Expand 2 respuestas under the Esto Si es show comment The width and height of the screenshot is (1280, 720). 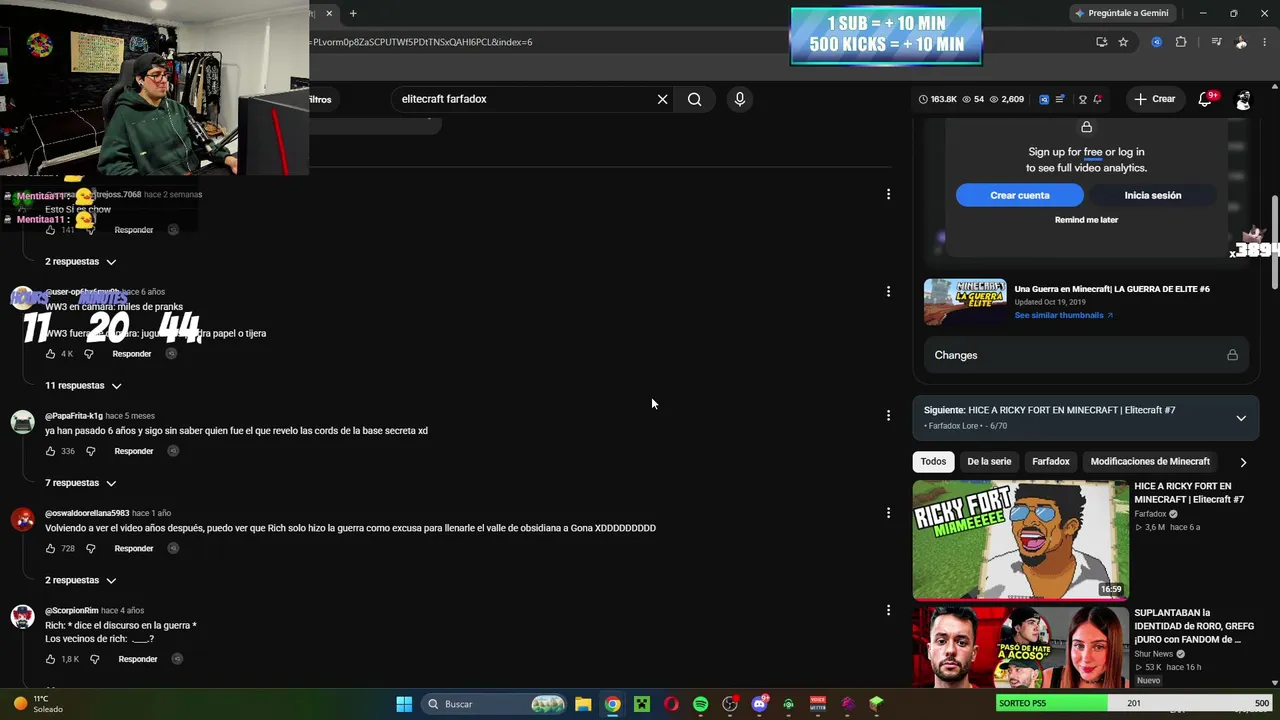click(80, 261)
